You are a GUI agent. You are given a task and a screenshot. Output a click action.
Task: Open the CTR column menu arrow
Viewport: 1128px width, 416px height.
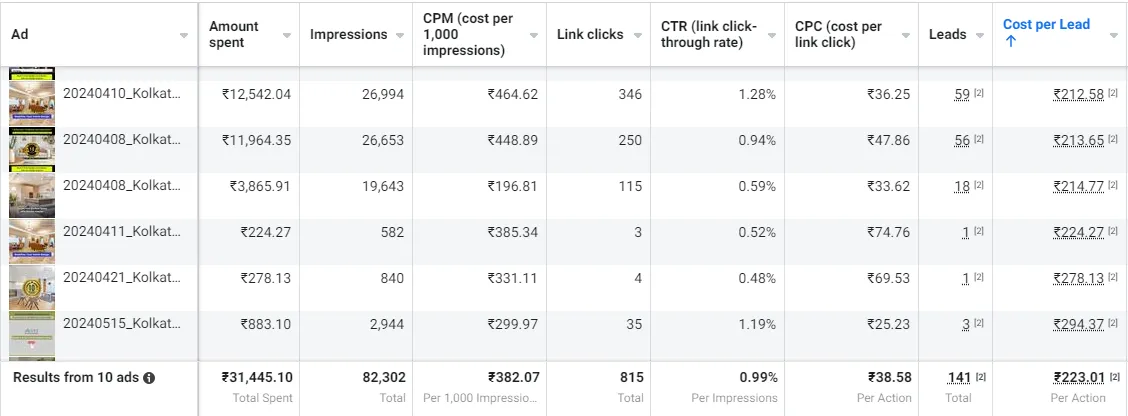click(770, 35)
